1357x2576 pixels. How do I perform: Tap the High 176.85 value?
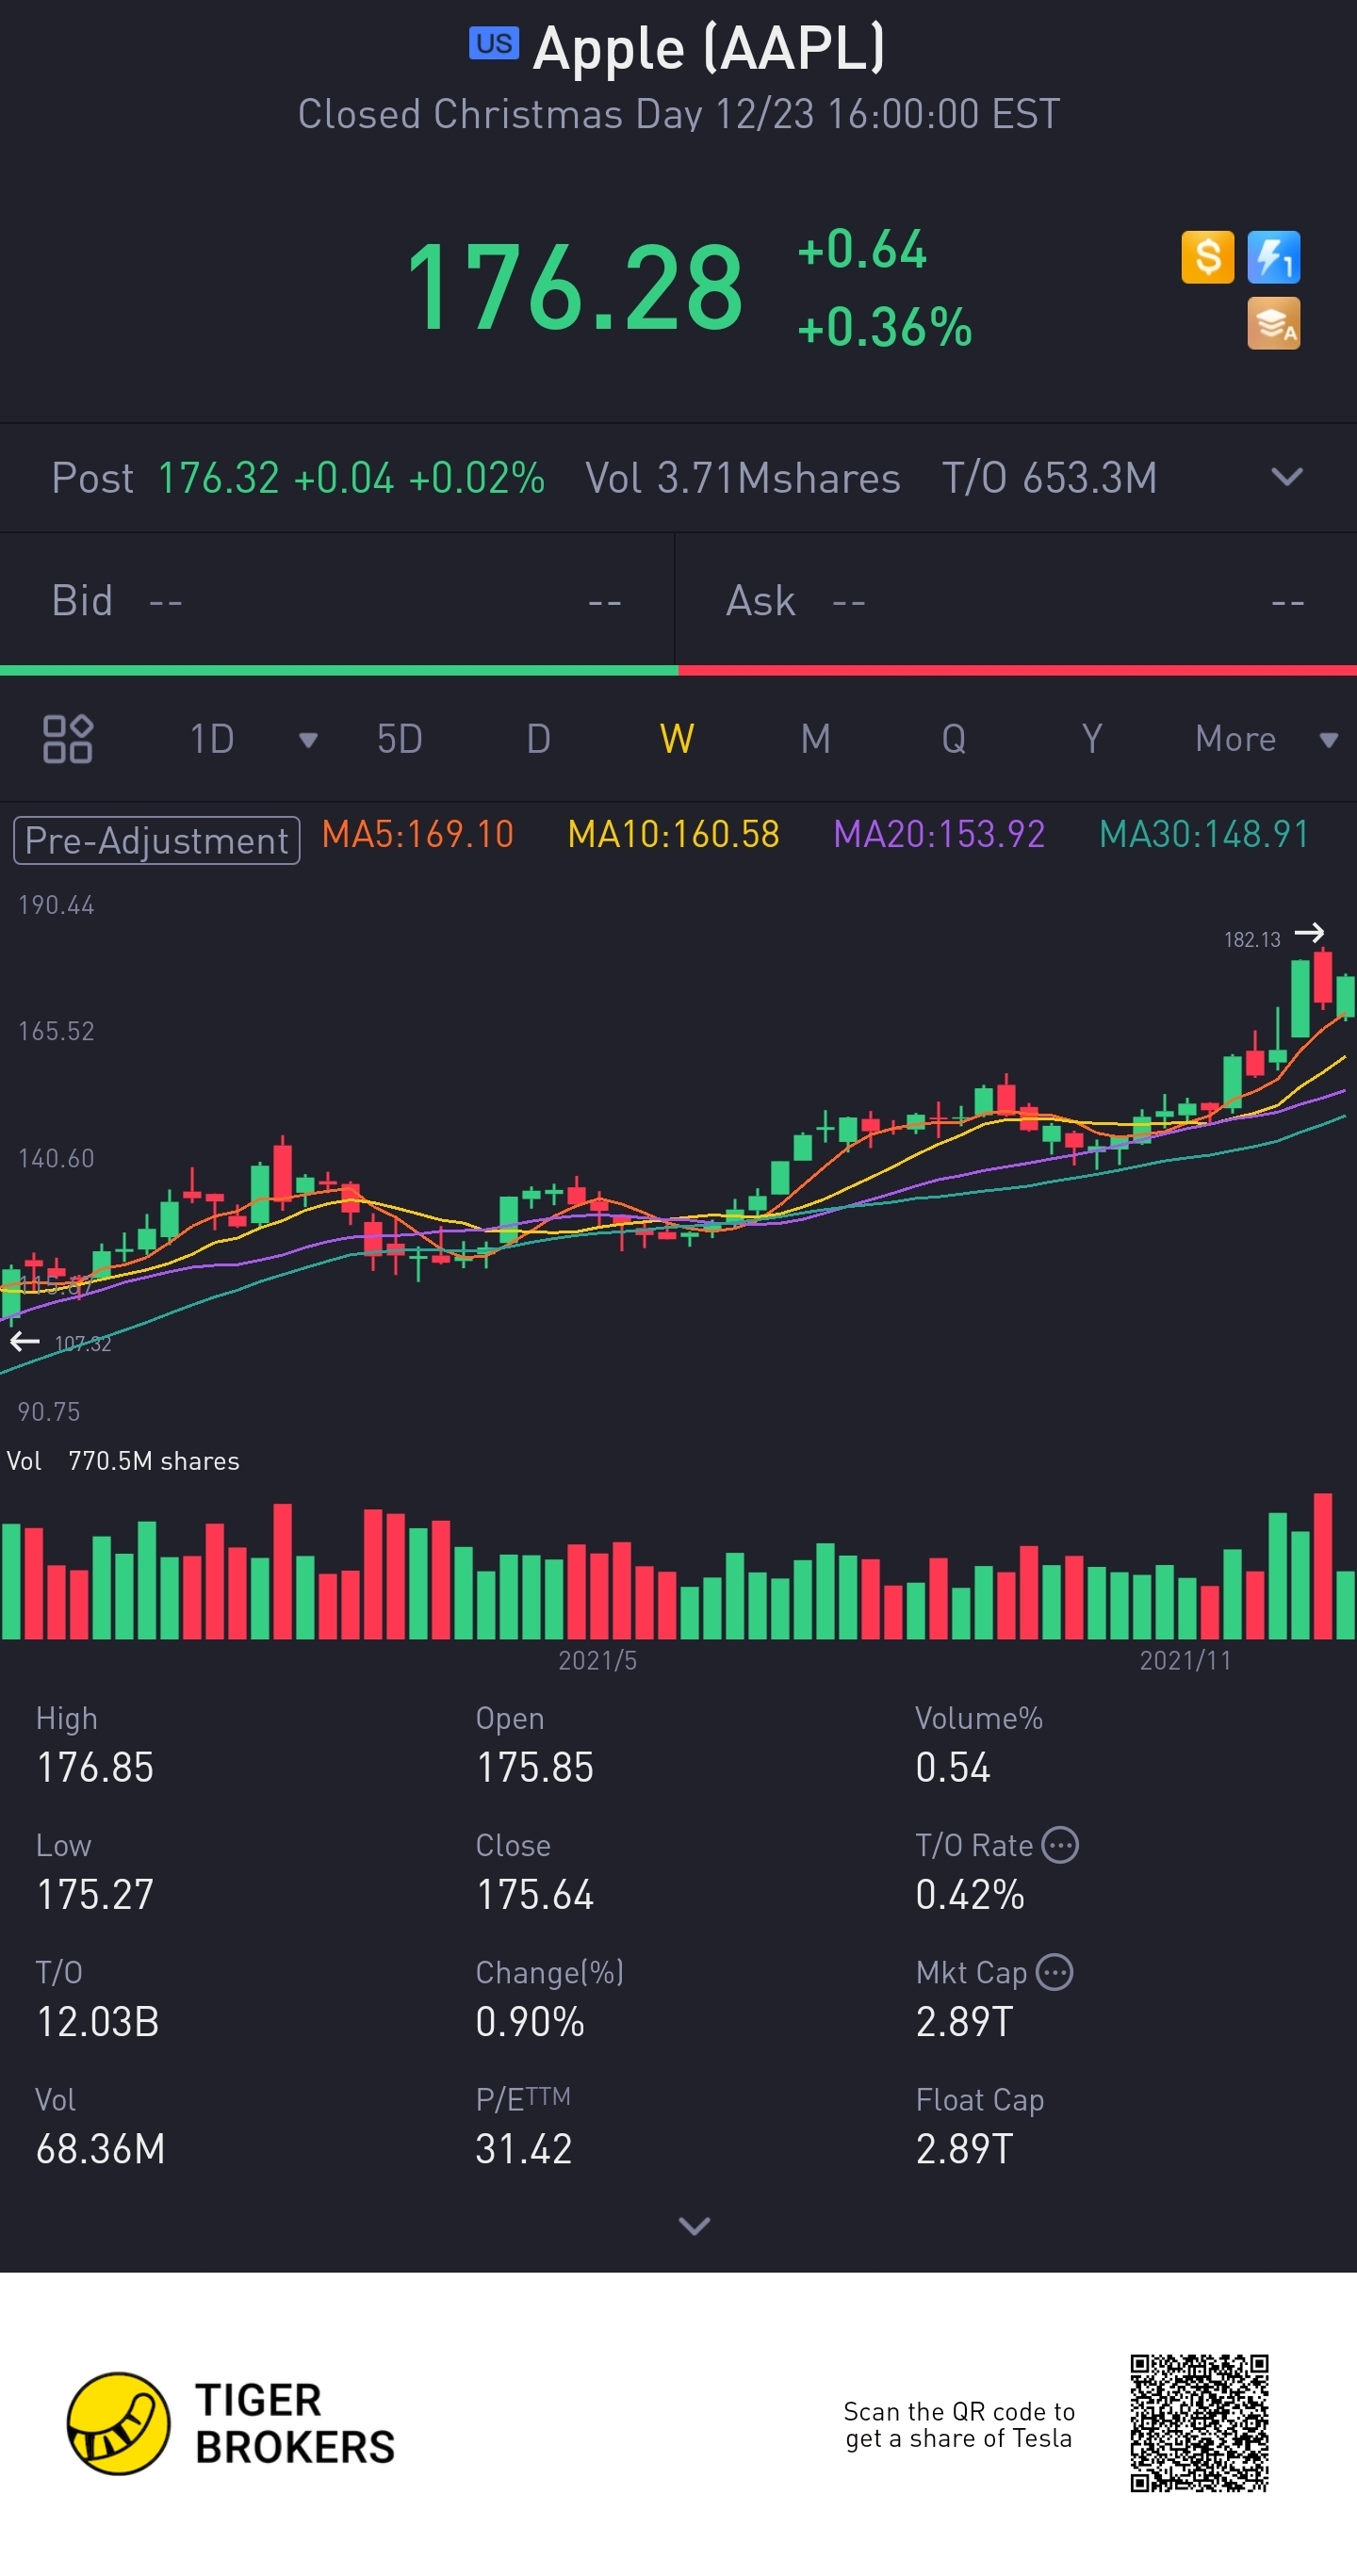95,1767
